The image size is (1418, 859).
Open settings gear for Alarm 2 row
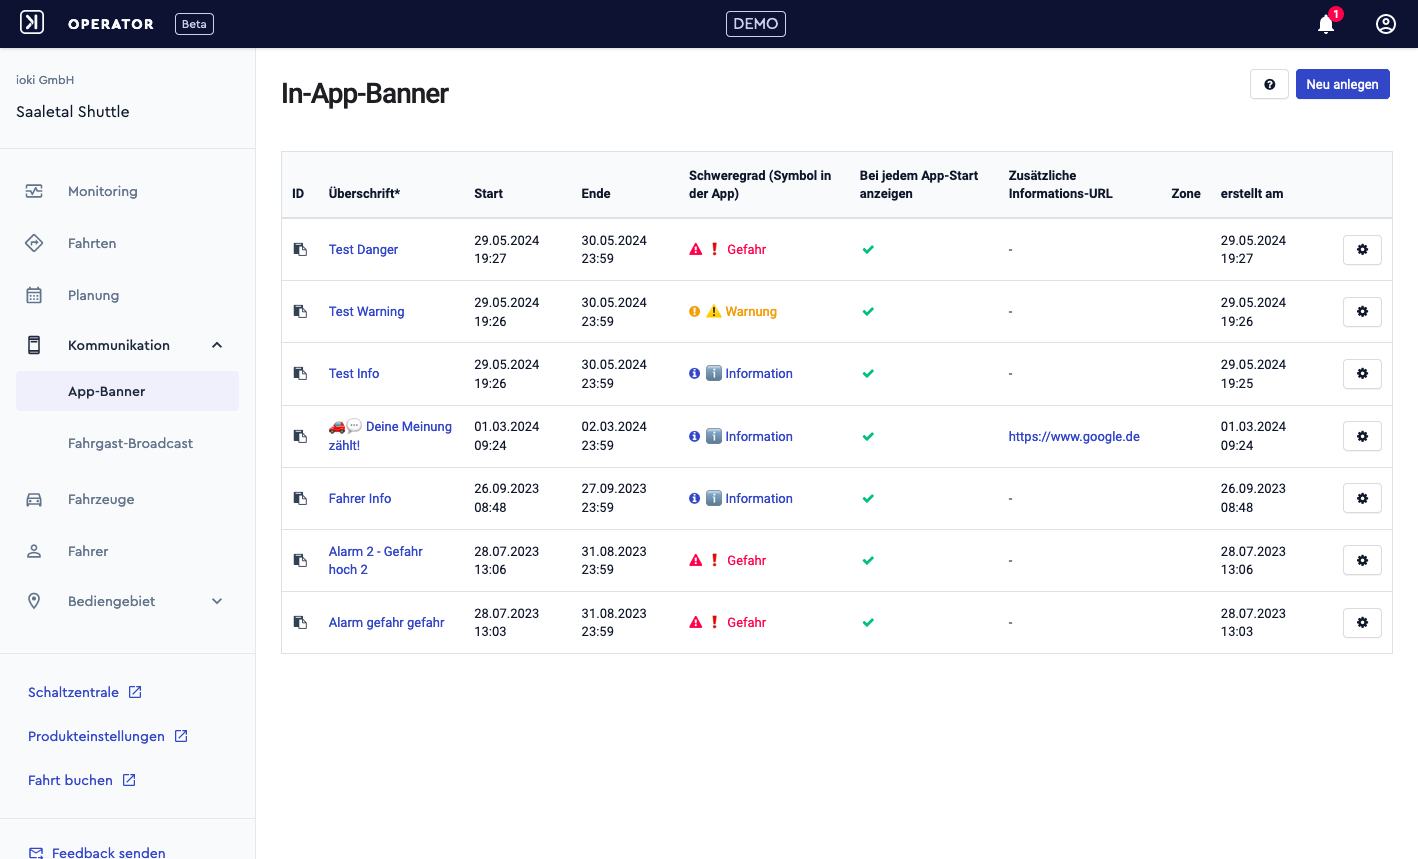[1362, 560]
